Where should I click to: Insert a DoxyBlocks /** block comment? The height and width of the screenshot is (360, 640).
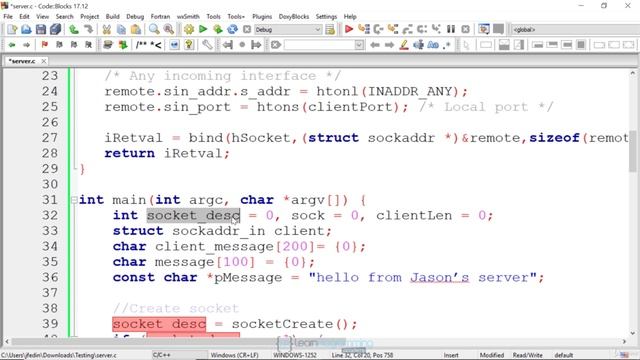coord(141,45)
